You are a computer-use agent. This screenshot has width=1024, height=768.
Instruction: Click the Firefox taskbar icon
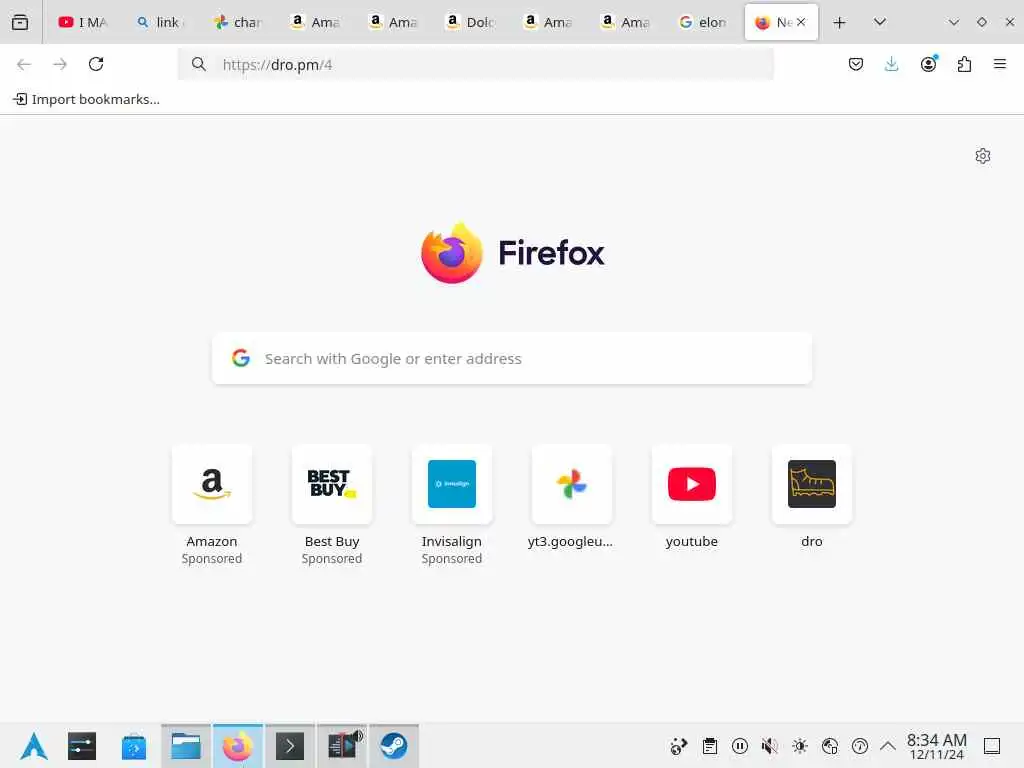coord(238,746)
